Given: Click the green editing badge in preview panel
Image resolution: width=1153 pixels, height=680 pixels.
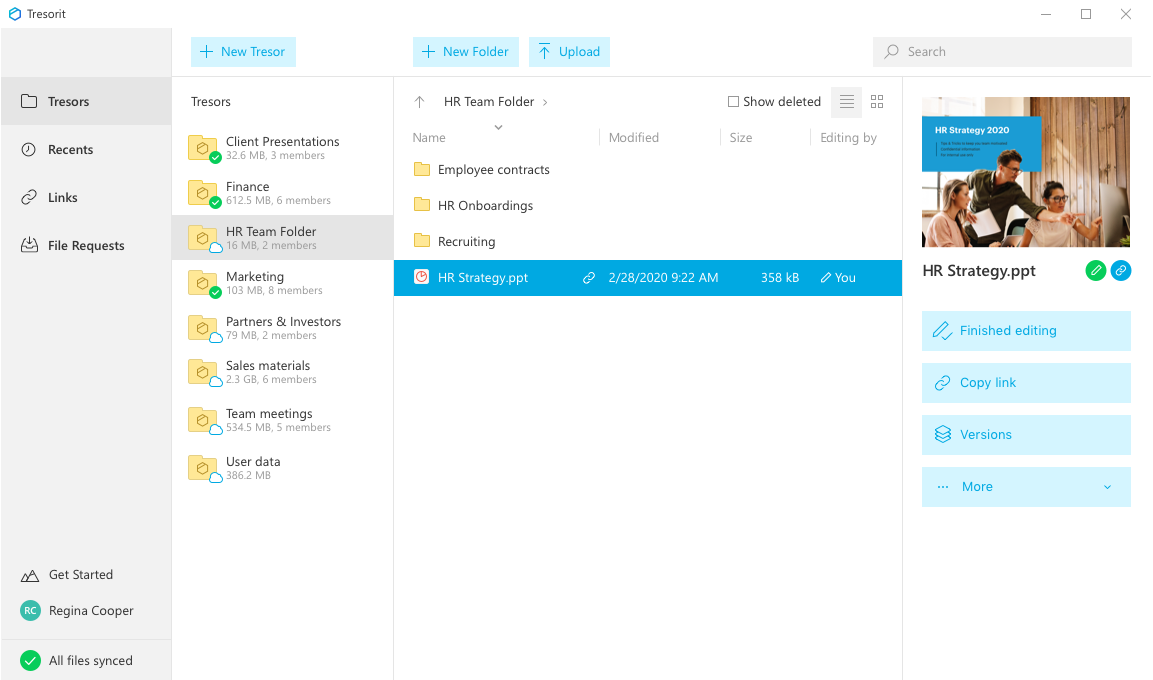Looking at the screenshot, I should coord(1096,271).
